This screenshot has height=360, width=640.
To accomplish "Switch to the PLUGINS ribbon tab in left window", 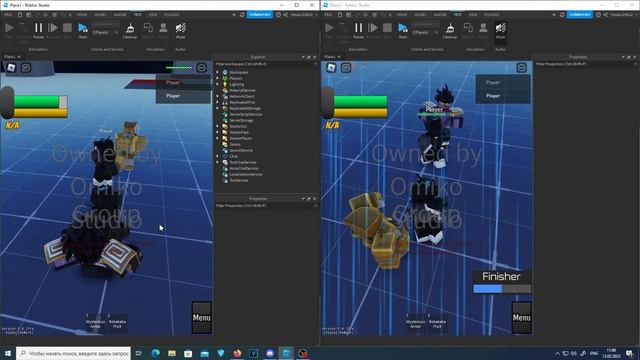I will point(171,15).
